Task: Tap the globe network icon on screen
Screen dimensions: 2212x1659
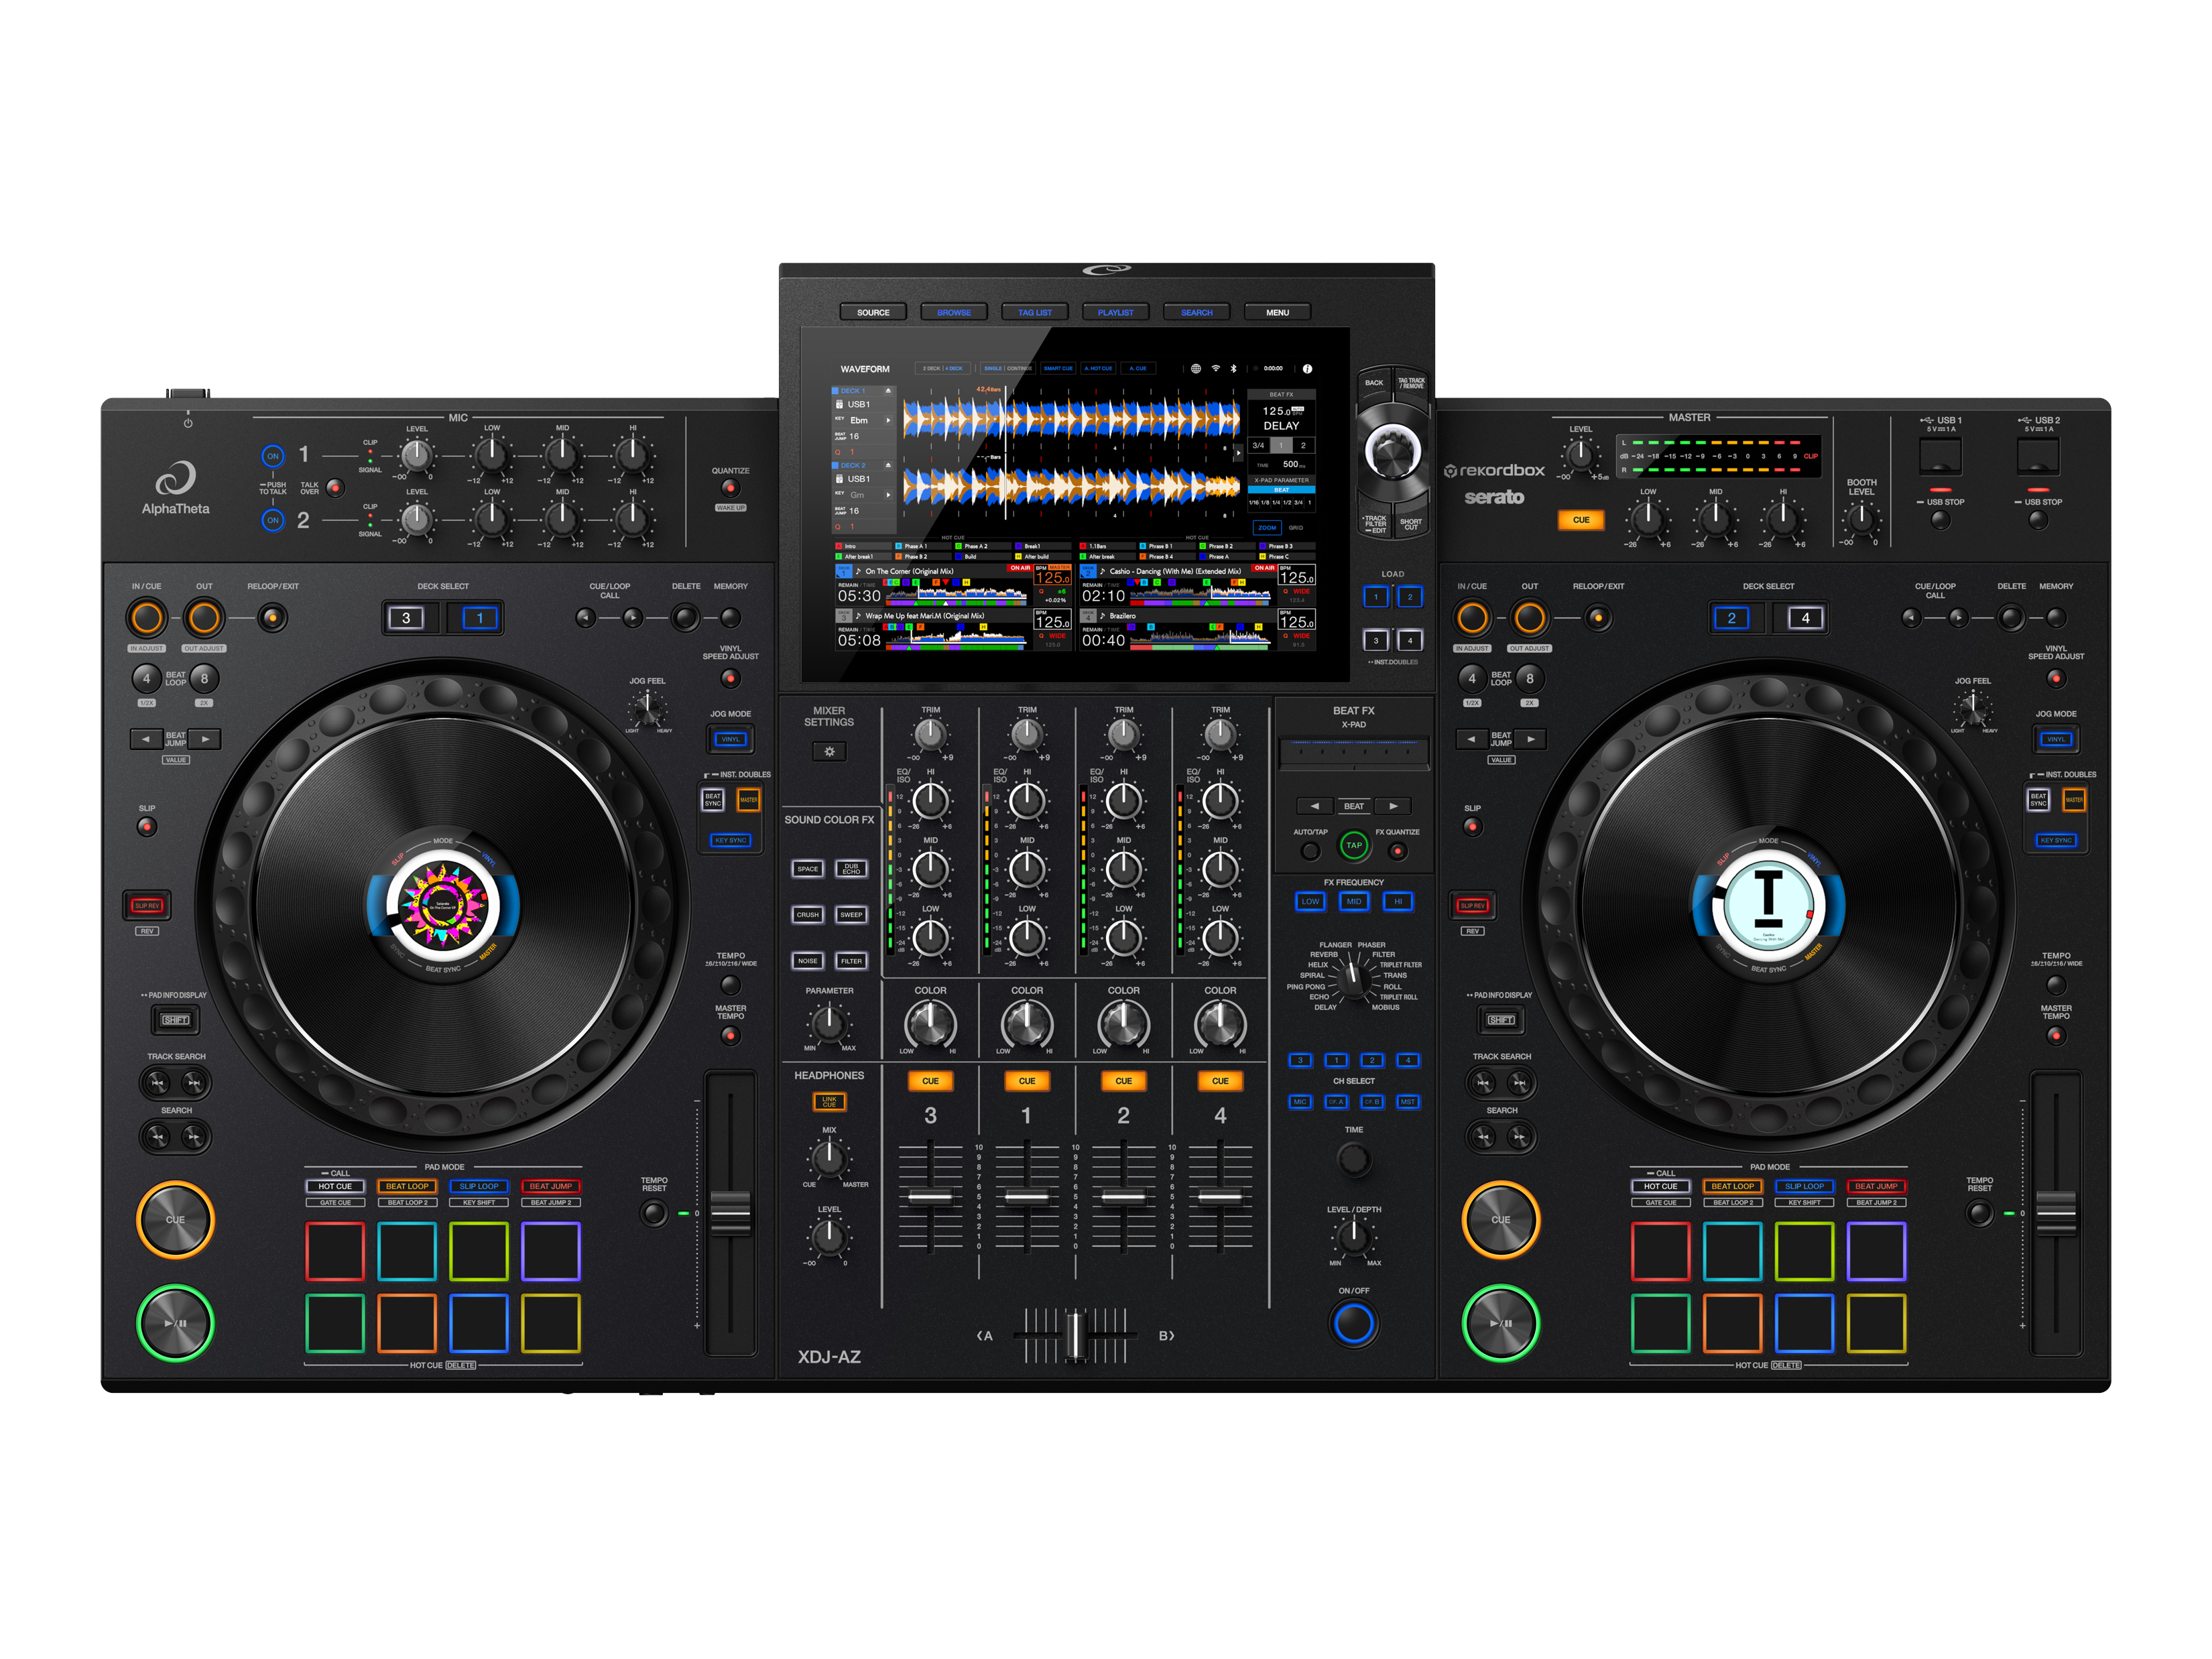Action: pos(1196,369)
